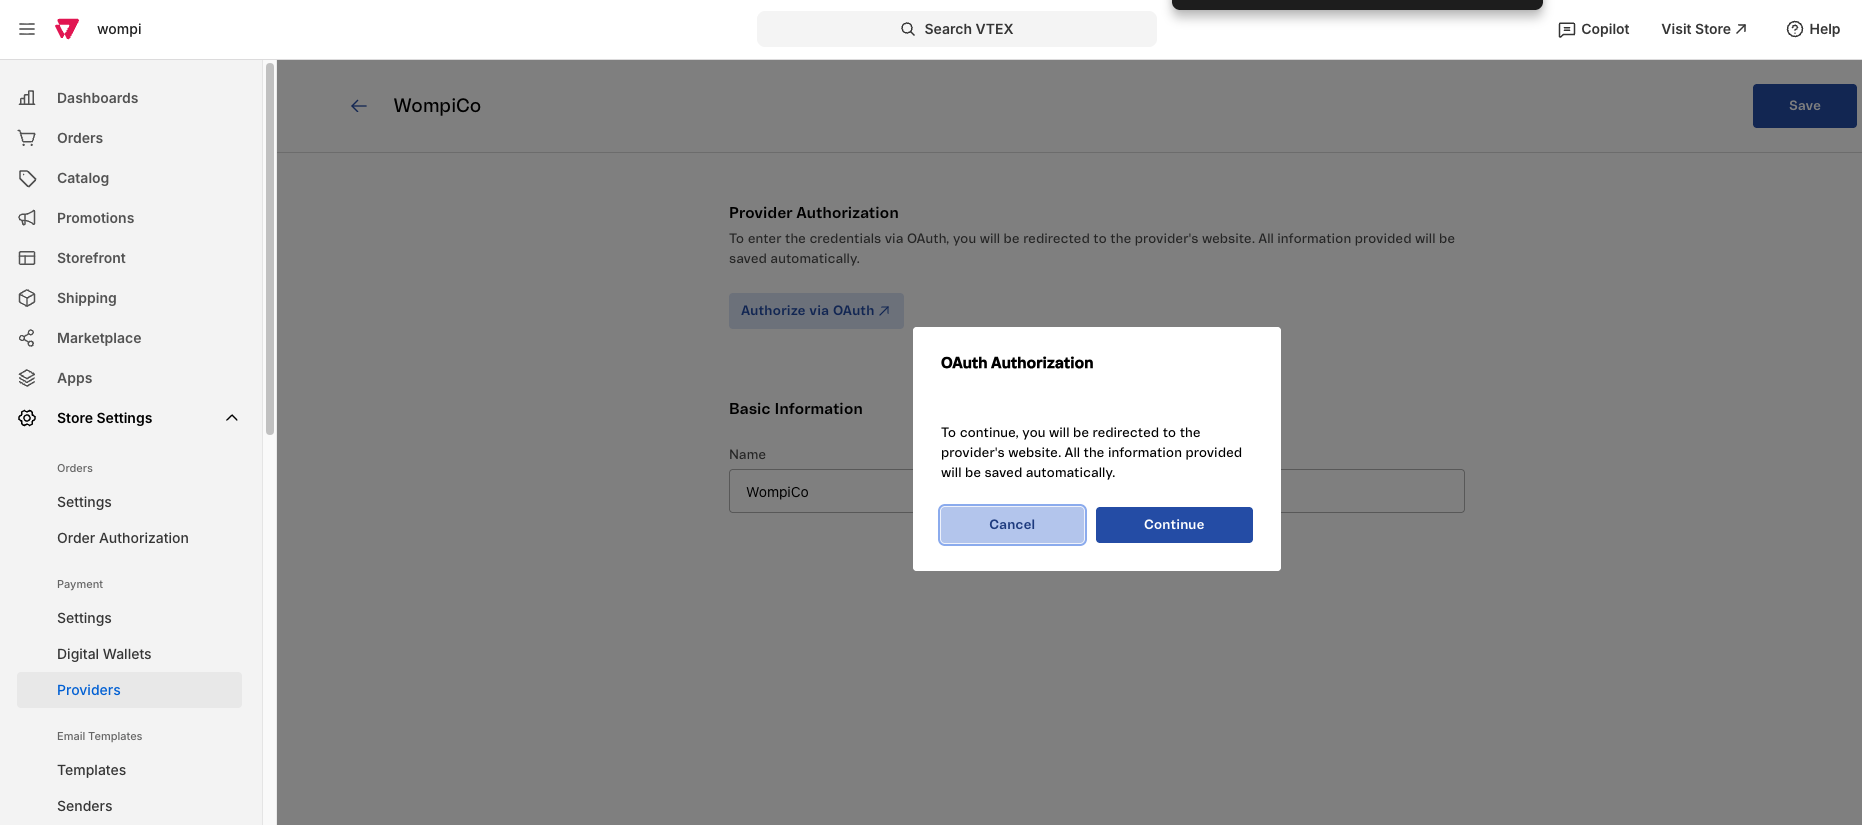Click the Catalog tag icon
Screen dimensions: 1862x825
click(27, 178)
